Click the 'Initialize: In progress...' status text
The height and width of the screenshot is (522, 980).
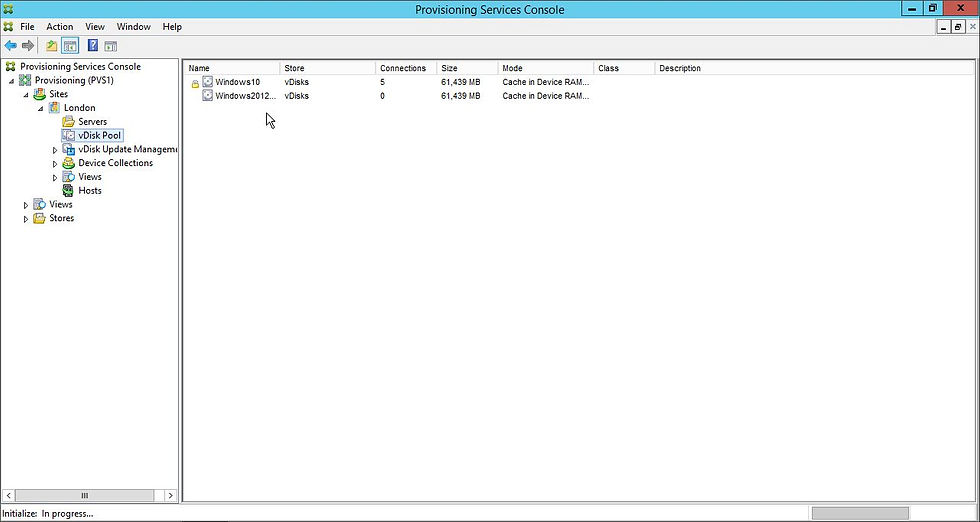tap(48, 514)
